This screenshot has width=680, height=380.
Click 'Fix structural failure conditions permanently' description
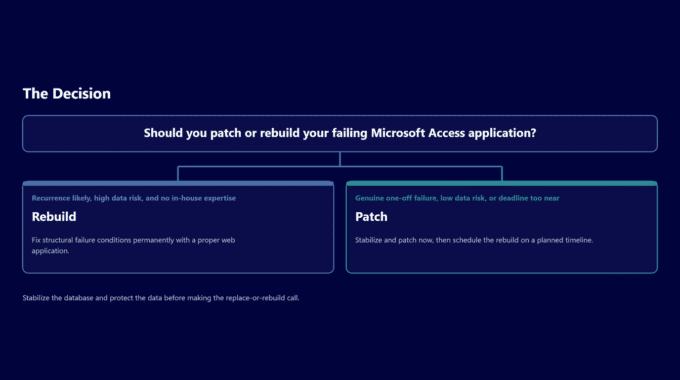tap(134, 245)
